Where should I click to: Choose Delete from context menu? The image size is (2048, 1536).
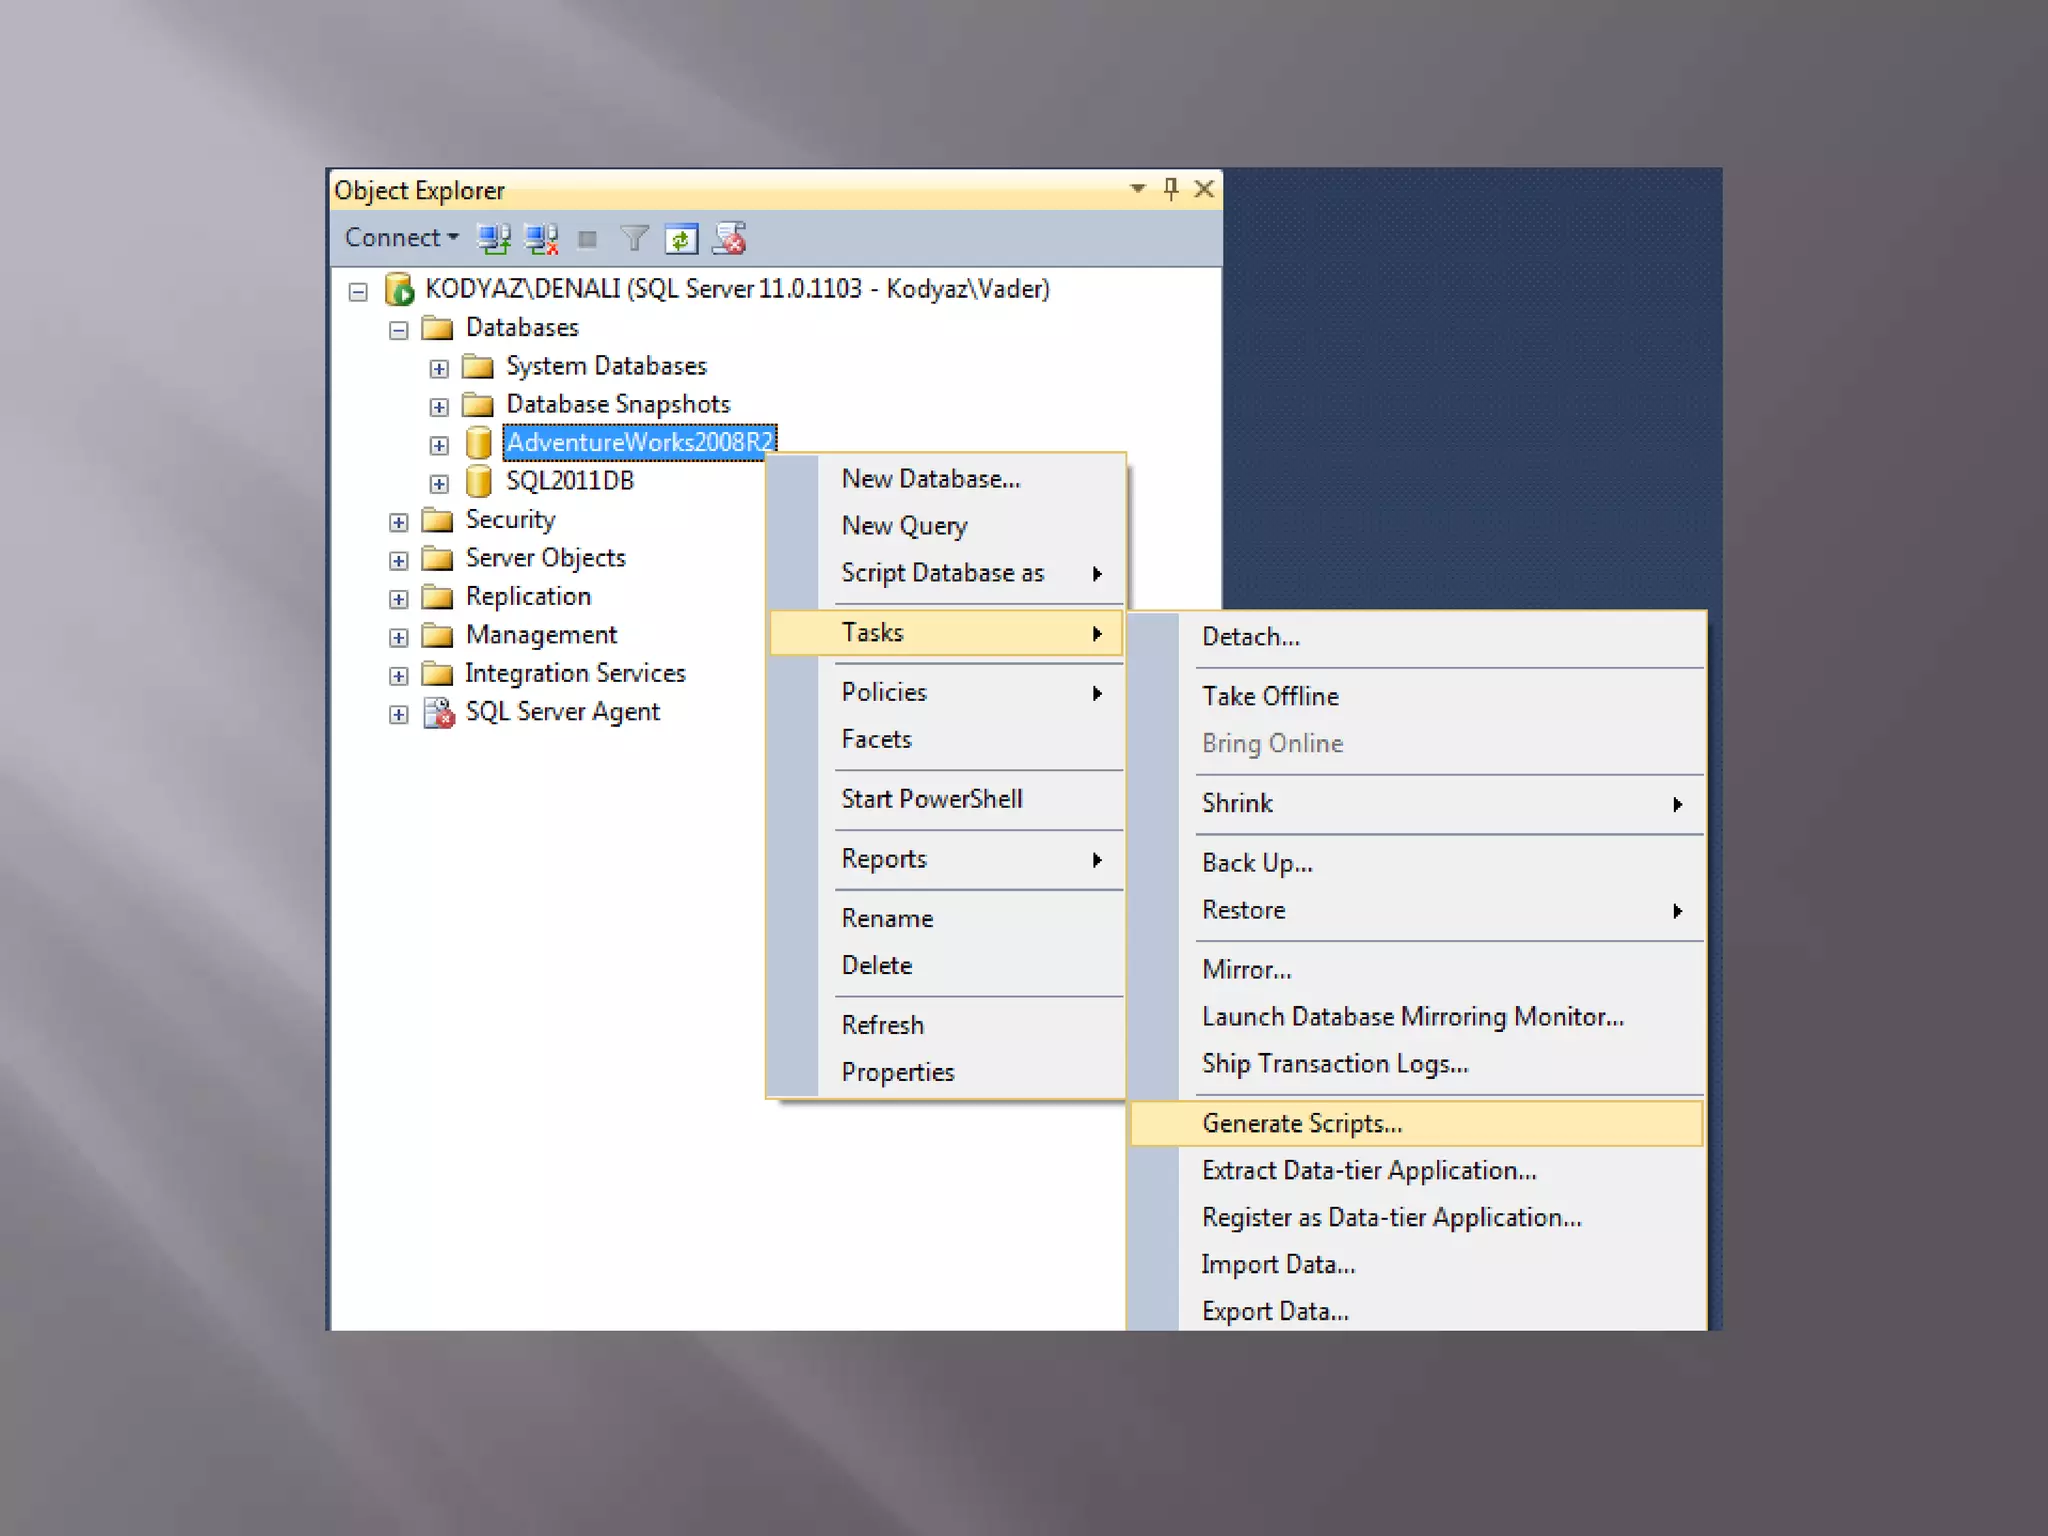click(945, 965)
